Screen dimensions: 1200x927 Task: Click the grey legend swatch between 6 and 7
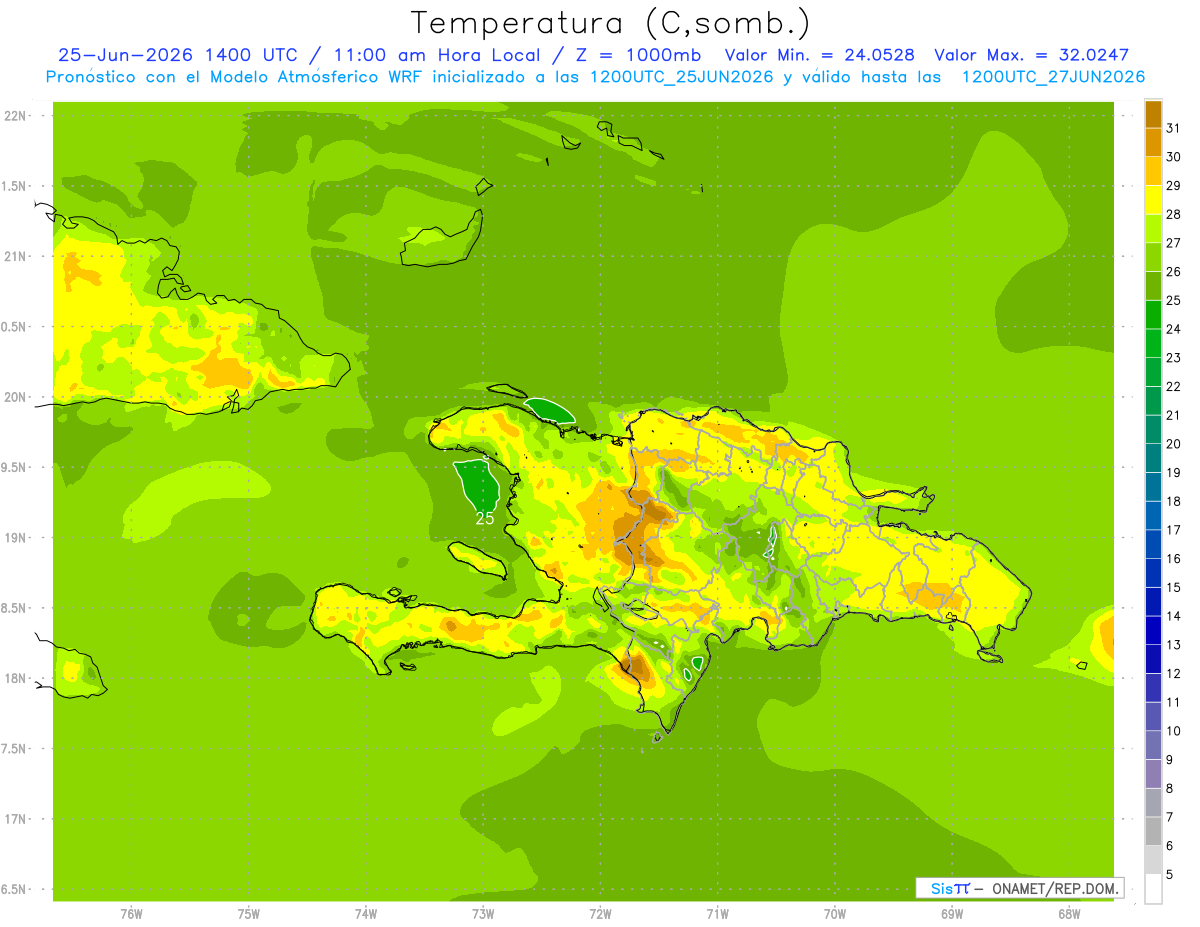click(x=1153, y=831)
